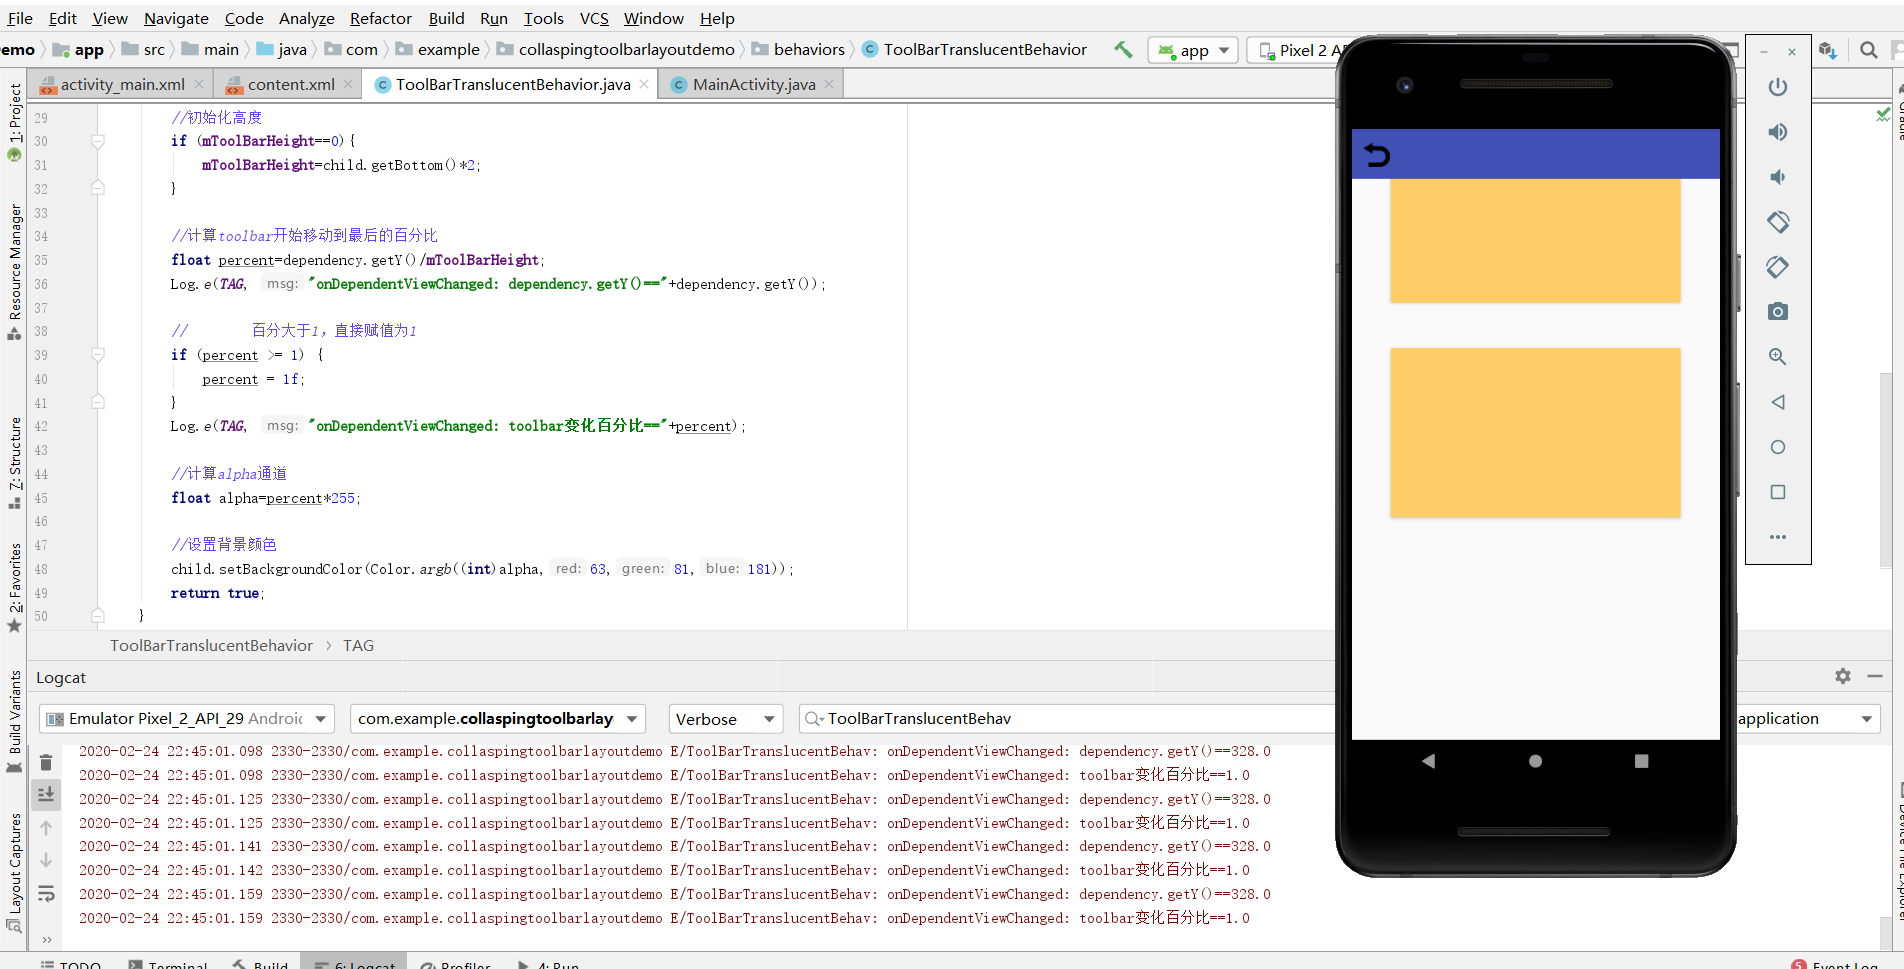Clear logcat with trash icon
1904x969 pixels.
tap(46, 762)
